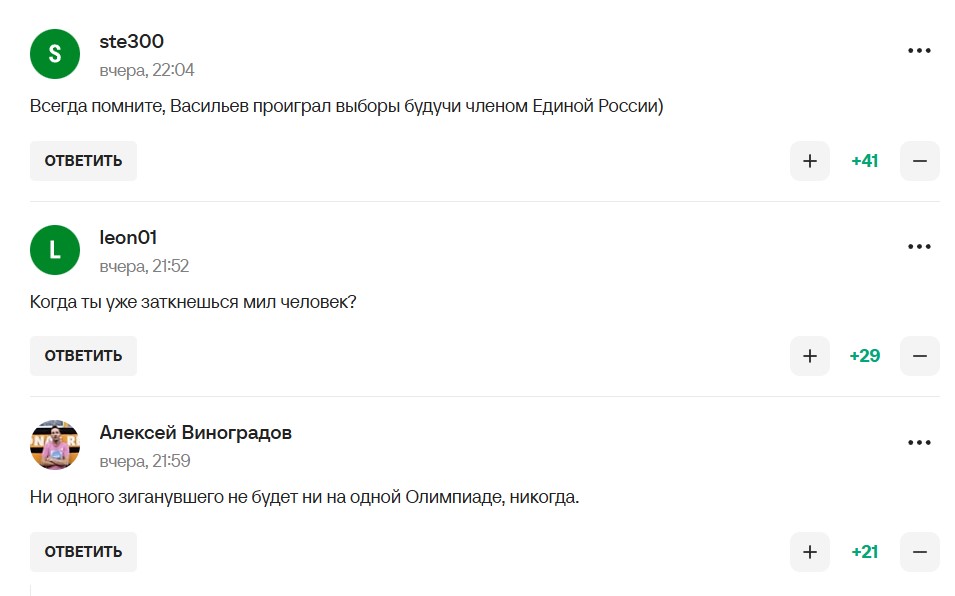This screenshot has width=955, height=596.
Task: Downvote the ste300 comment
Action: (x=919, y=161)
